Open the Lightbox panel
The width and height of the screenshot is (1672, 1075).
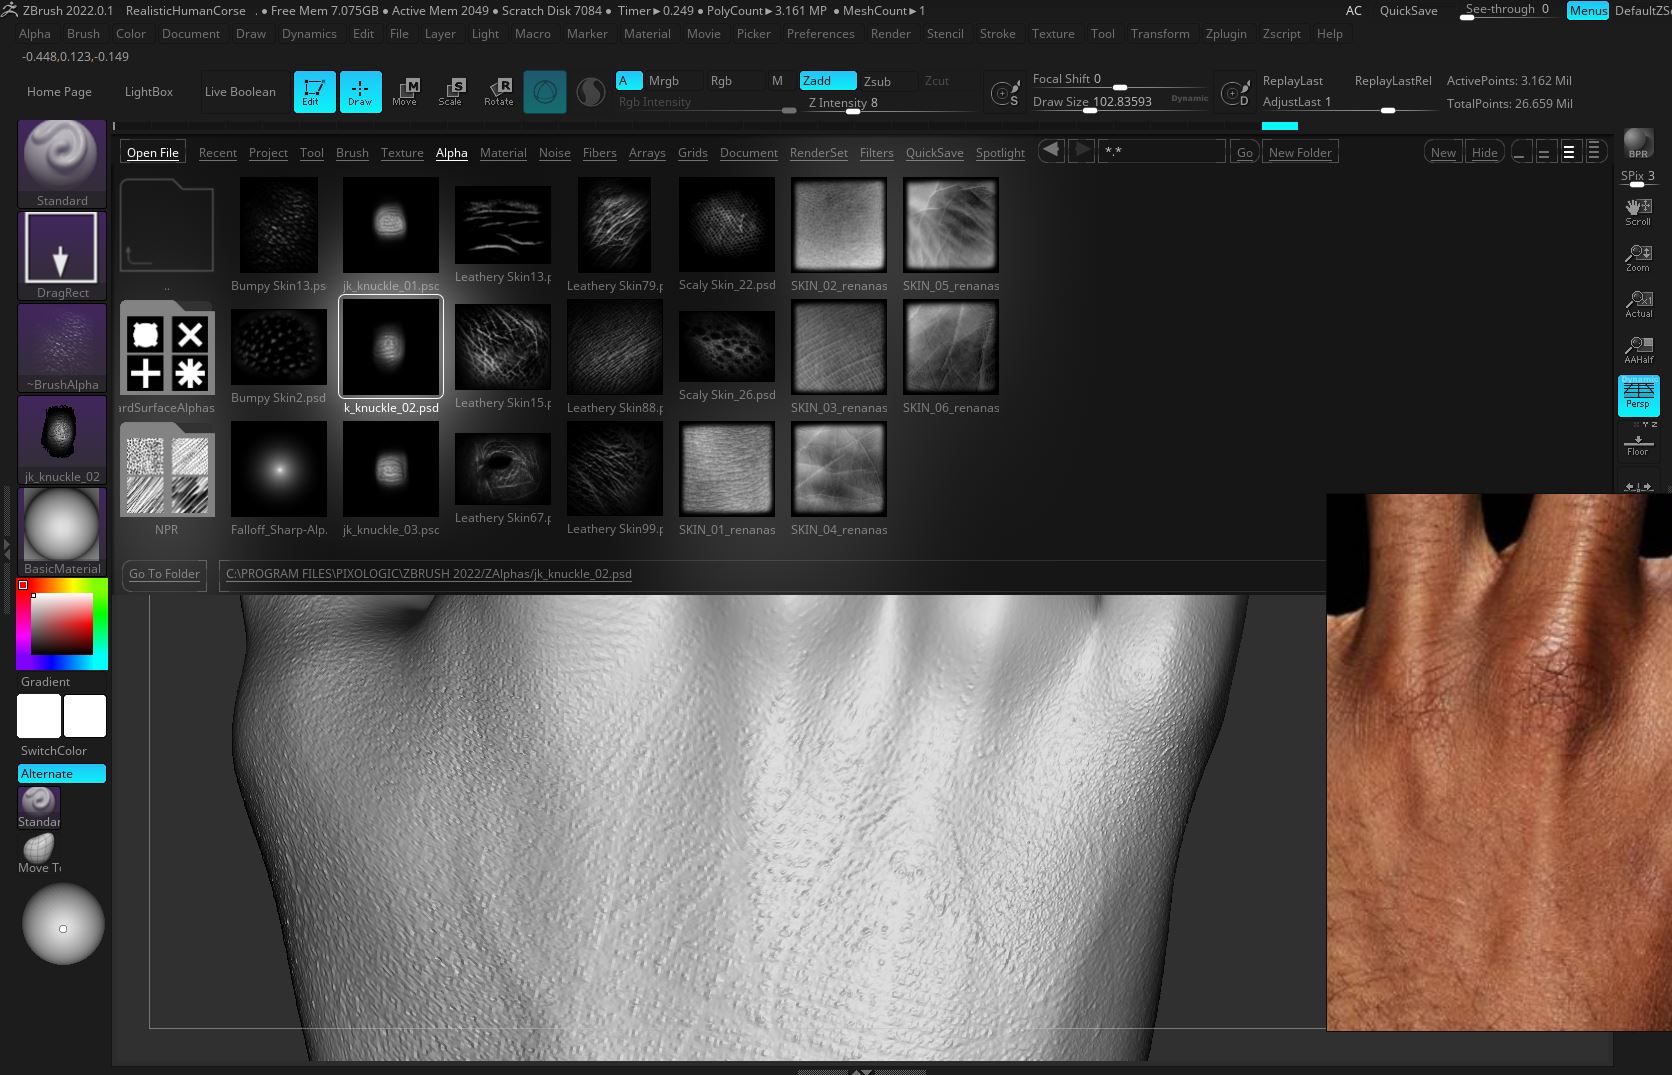click(148, 91)
